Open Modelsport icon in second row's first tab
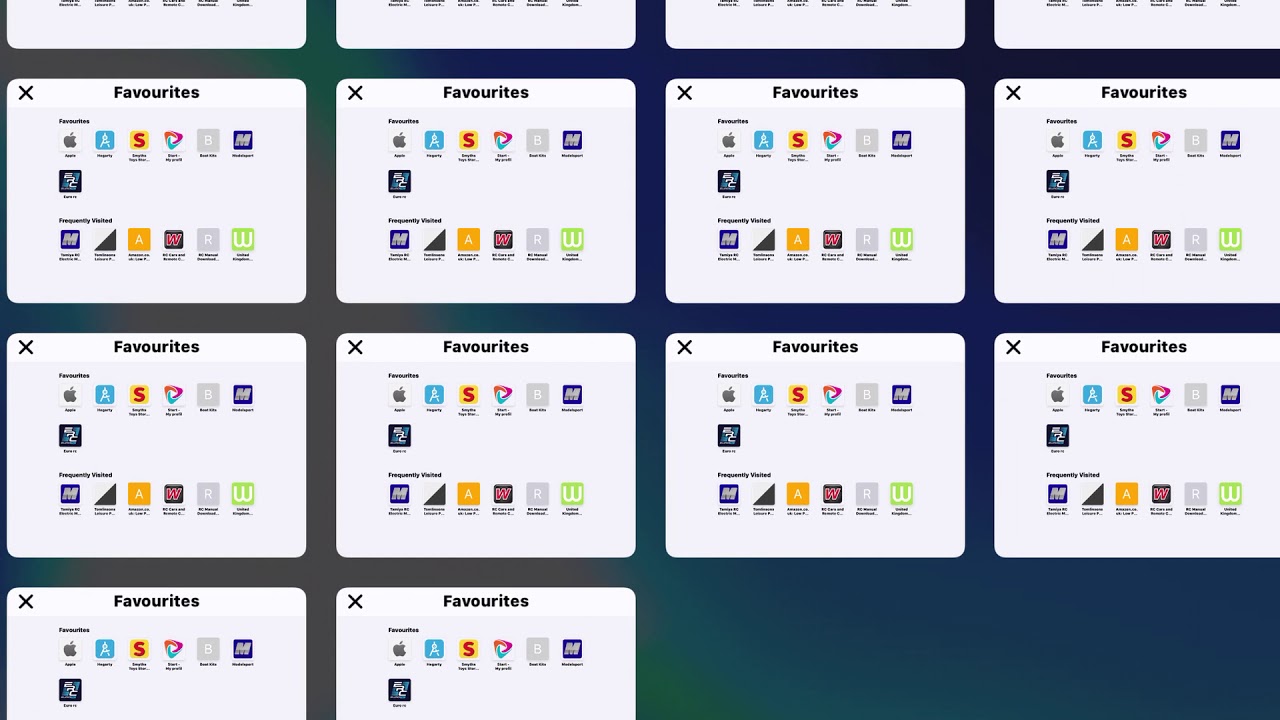1280x720 pixels. 243,140
